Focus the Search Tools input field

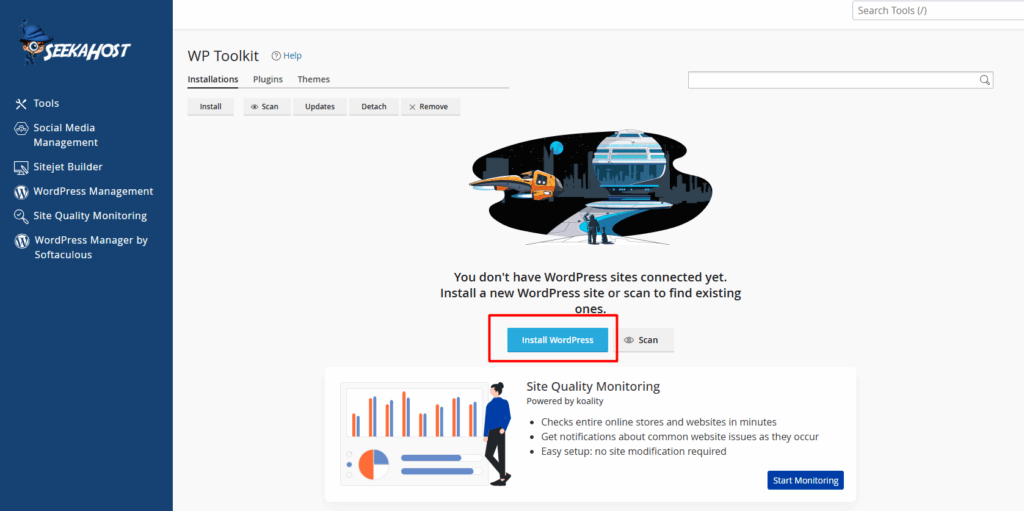[x=935, y=11]
